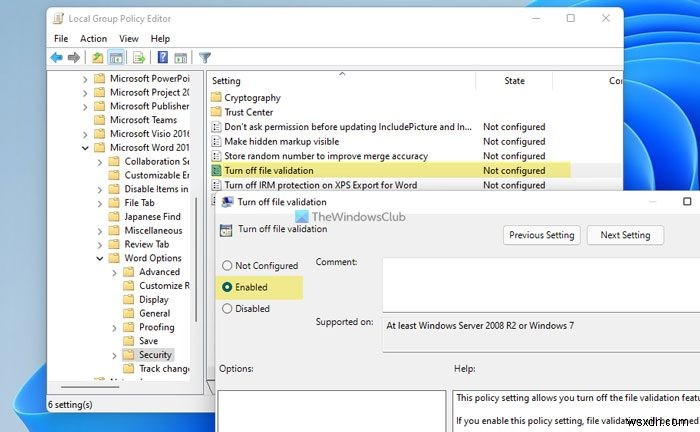Go up one level folder icon
This screenshot has height=432, width=700.
[97, 58]
